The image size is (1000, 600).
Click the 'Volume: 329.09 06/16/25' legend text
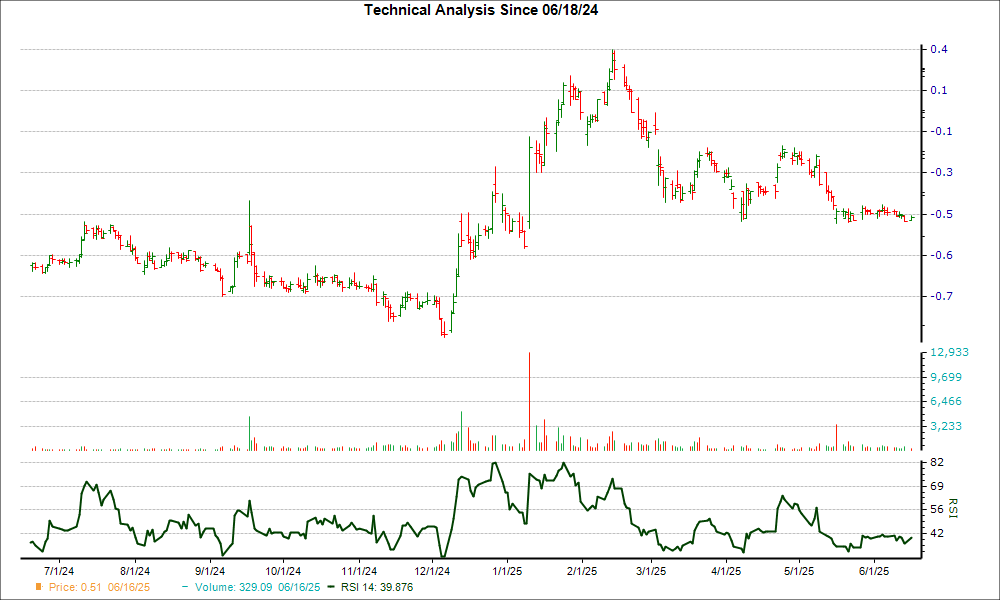pos(258,587)
